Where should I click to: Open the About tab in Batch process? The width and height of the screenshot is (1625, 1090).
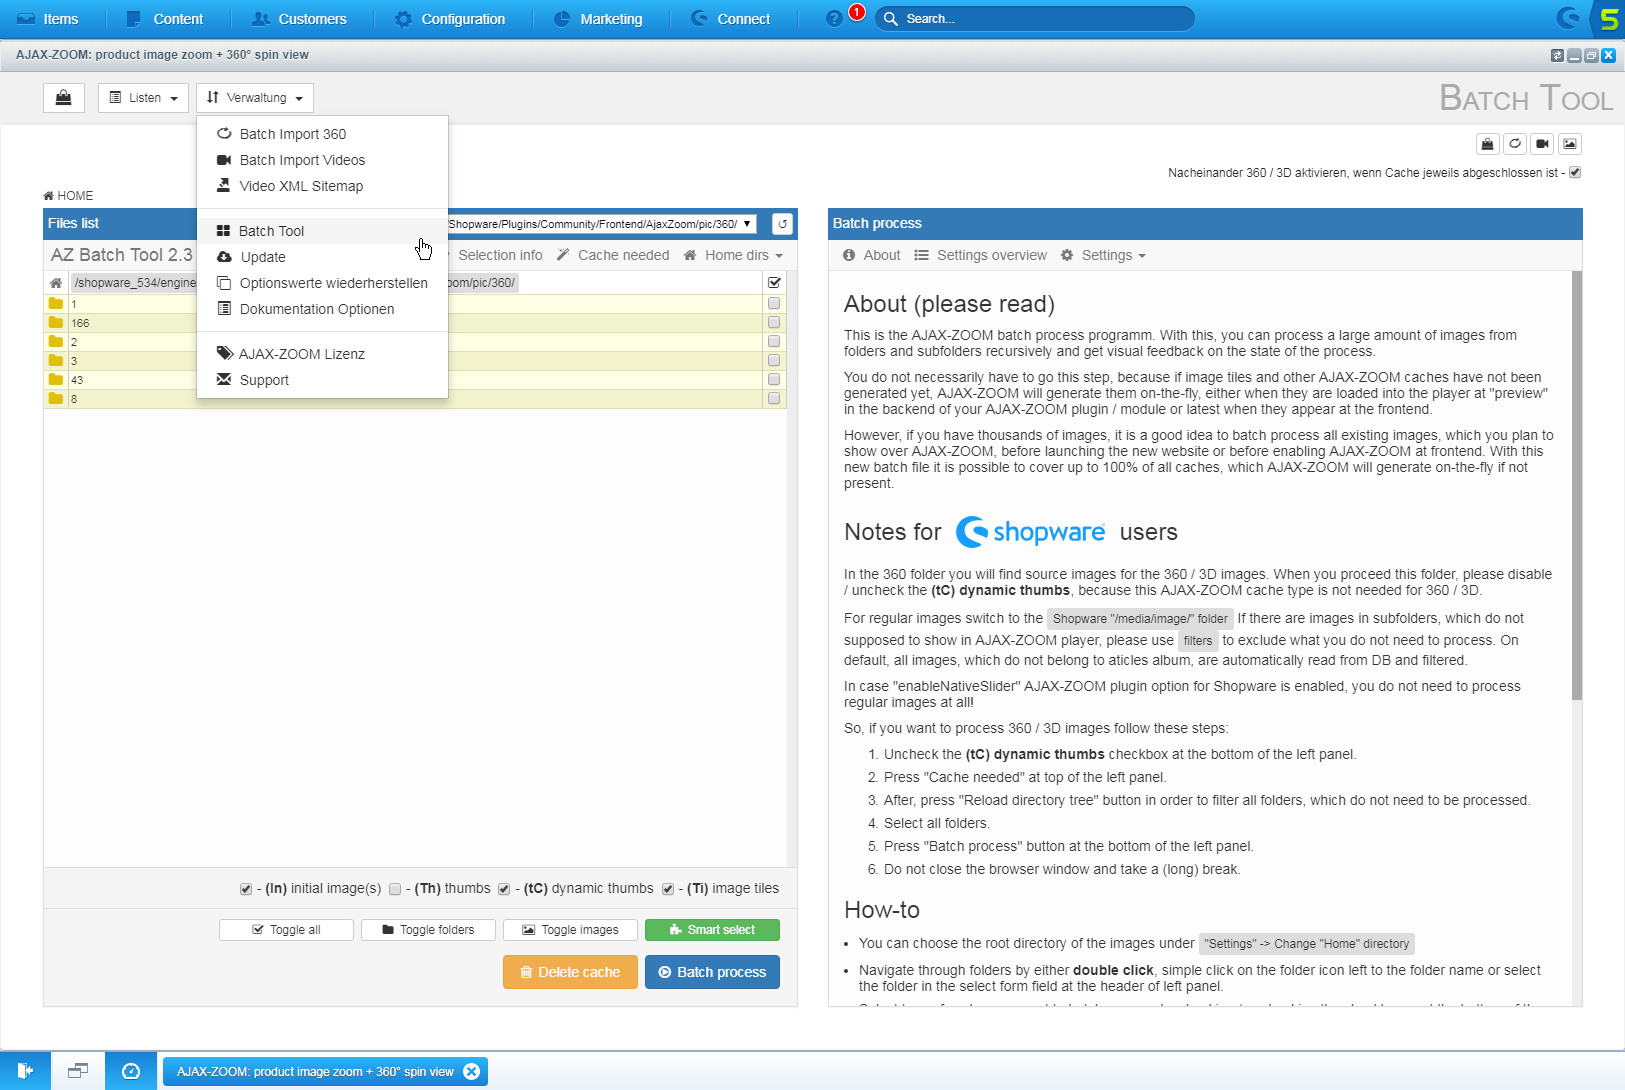(871, 256)
